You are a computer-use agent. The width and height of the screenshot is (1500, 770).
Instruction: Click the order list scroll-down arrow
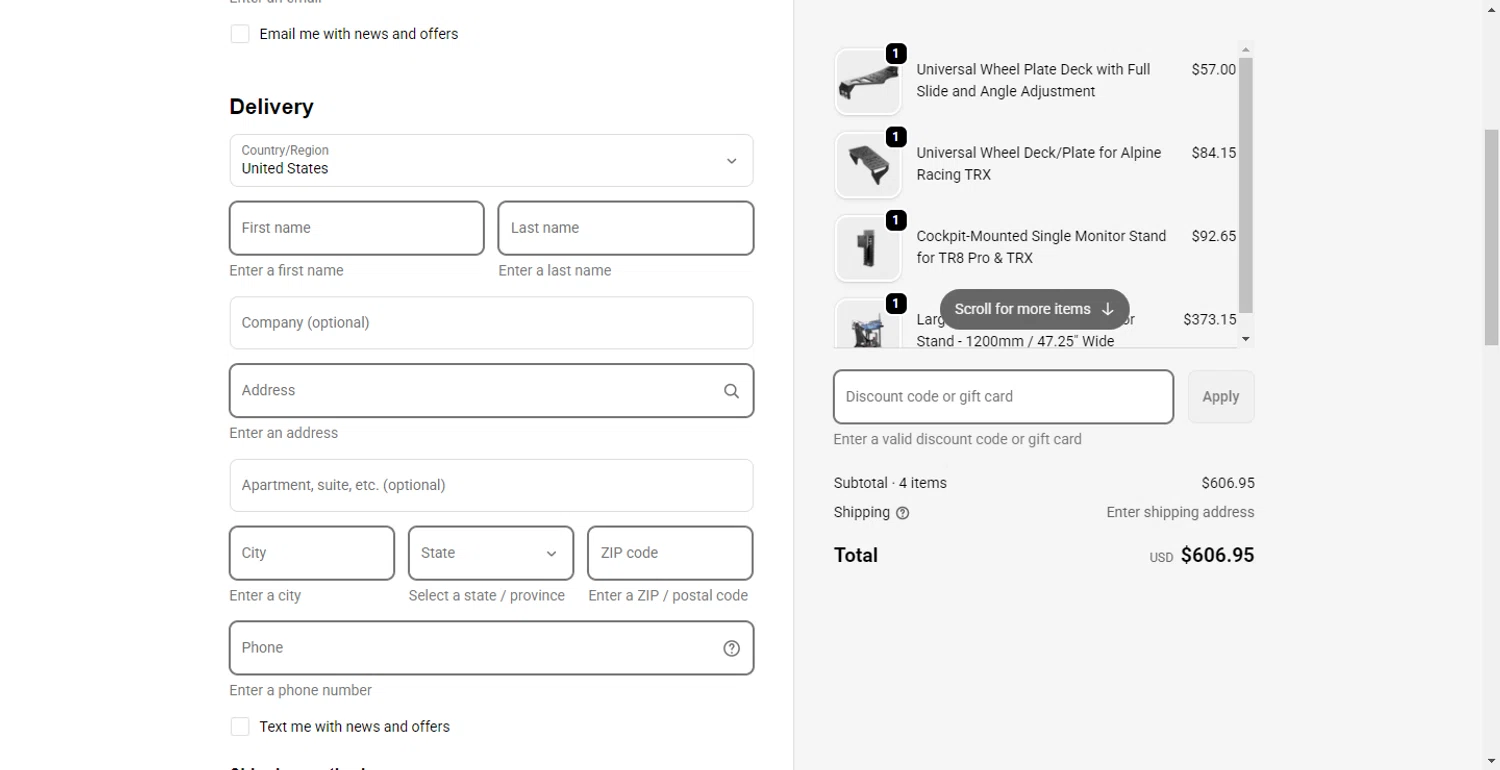point(1245,339)
